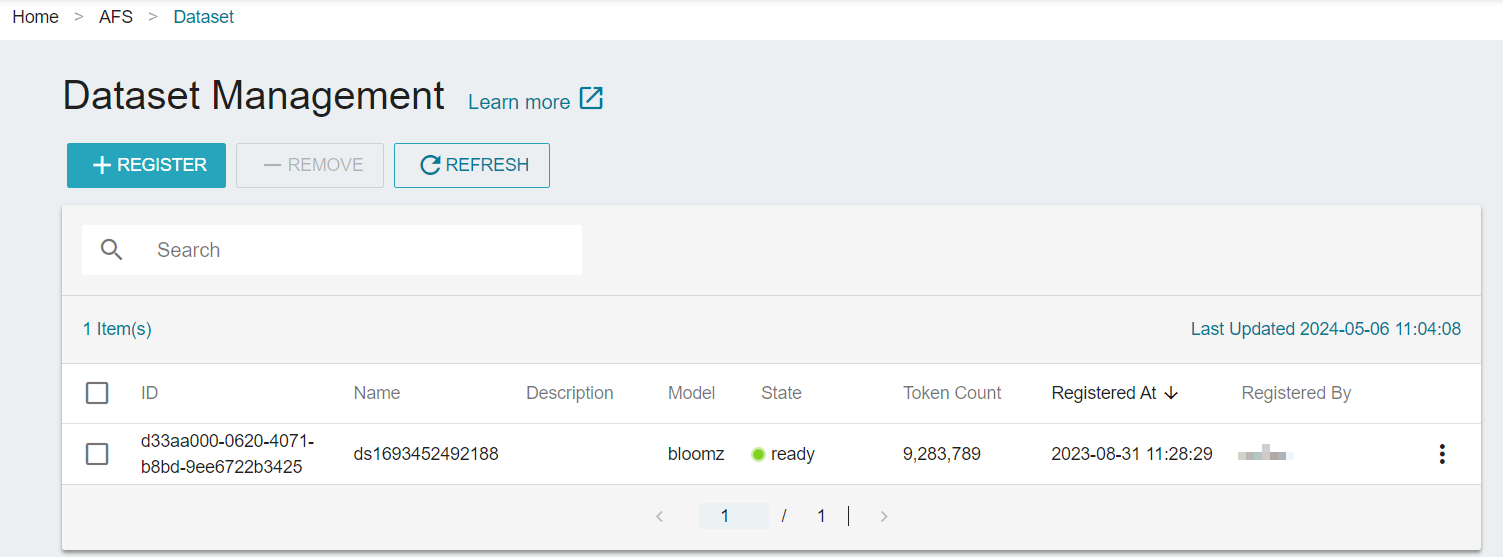Sort by the Name column header
This screenshot has height=557, width=1503.
pos(377,393)
